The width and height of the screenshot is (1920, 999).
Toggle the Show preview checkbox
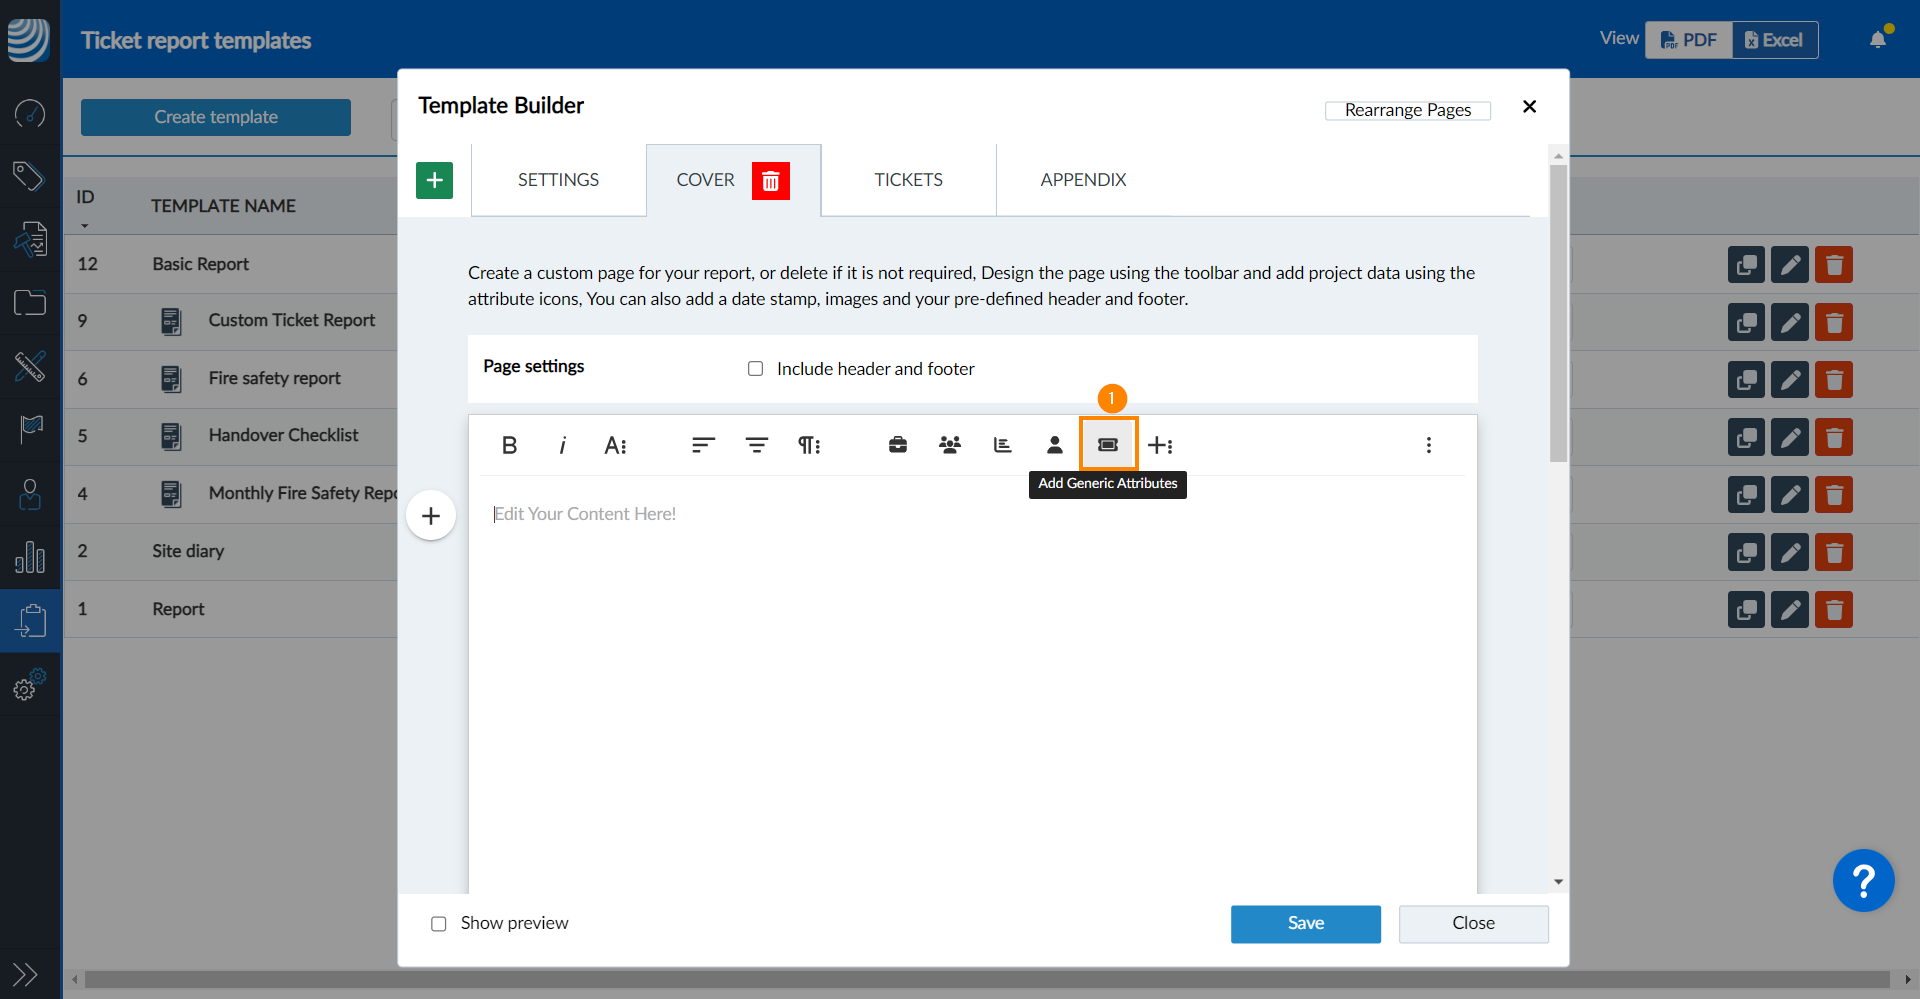(x=439, y=924)
